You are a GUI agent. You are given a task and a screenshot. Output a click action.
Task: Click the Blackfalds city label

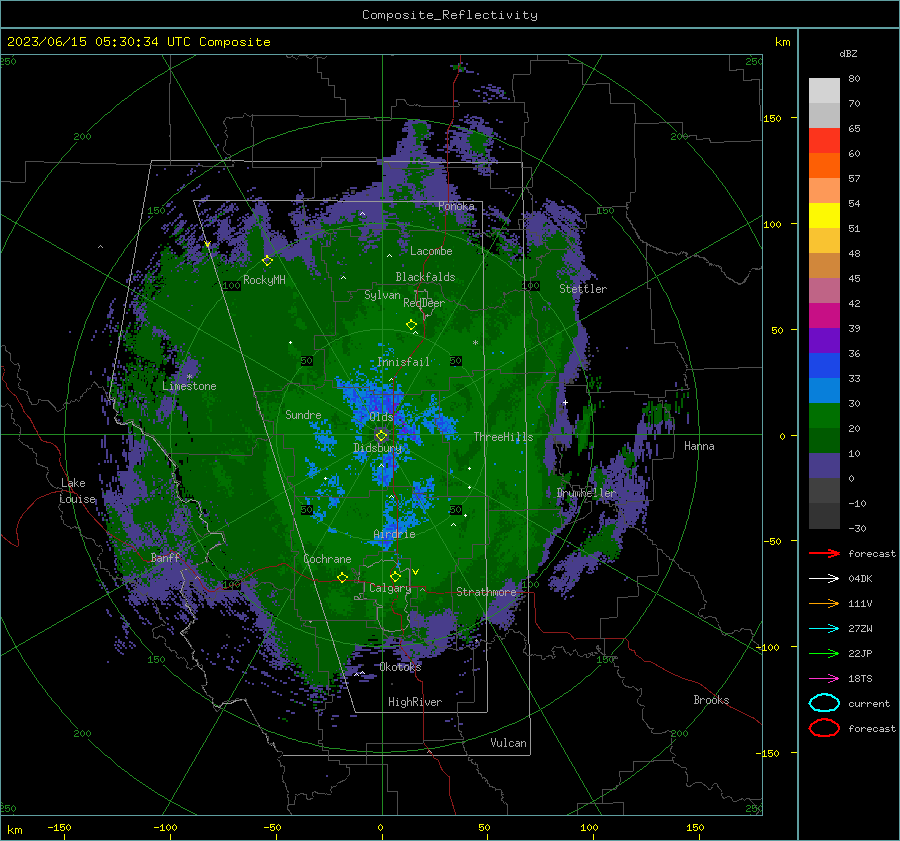(x=425, y=277)
